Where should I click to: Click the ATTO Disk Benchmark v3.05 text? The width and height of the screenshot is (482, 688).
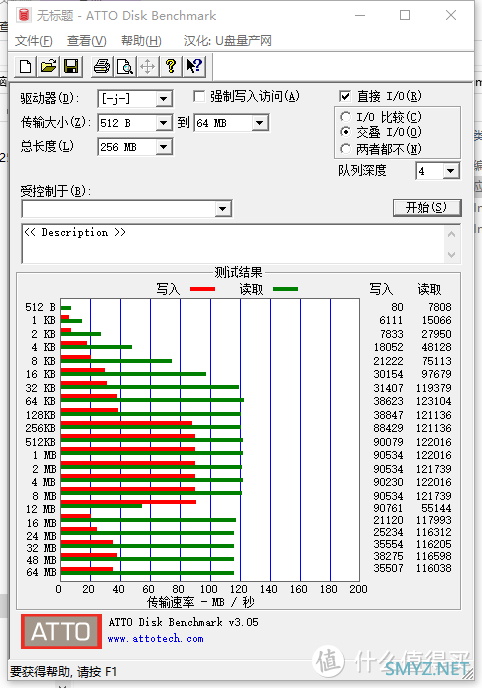pyautogui.click(x=183, y=622)
